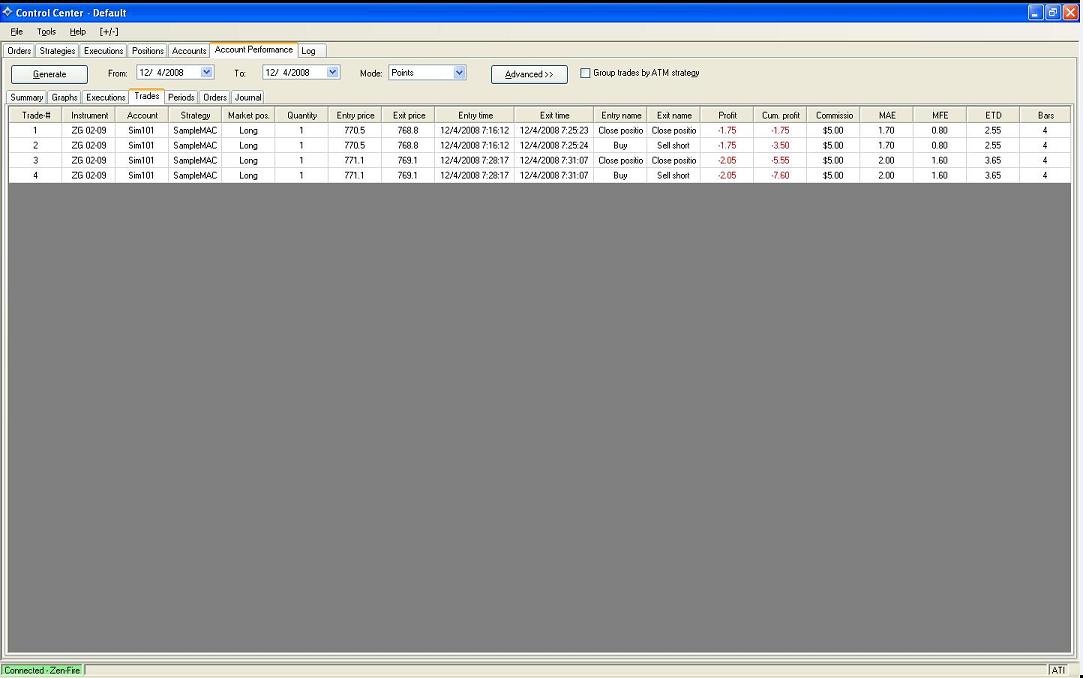Click the MFE column header
The image size is (1083, 678).
(x=940, y=115)
